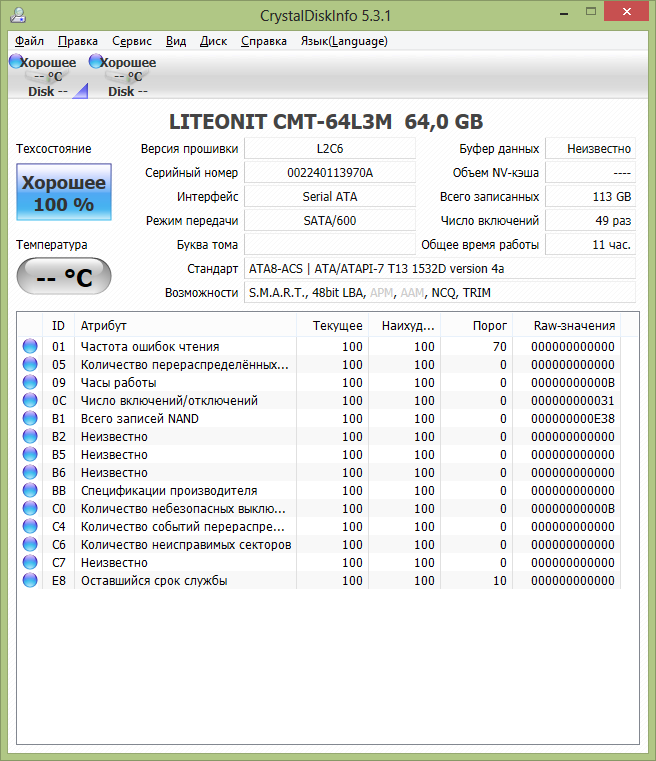Open the Сервис menu
This screenshot has width=656, height=761.
pyautogui.click(x=132, y=41)
